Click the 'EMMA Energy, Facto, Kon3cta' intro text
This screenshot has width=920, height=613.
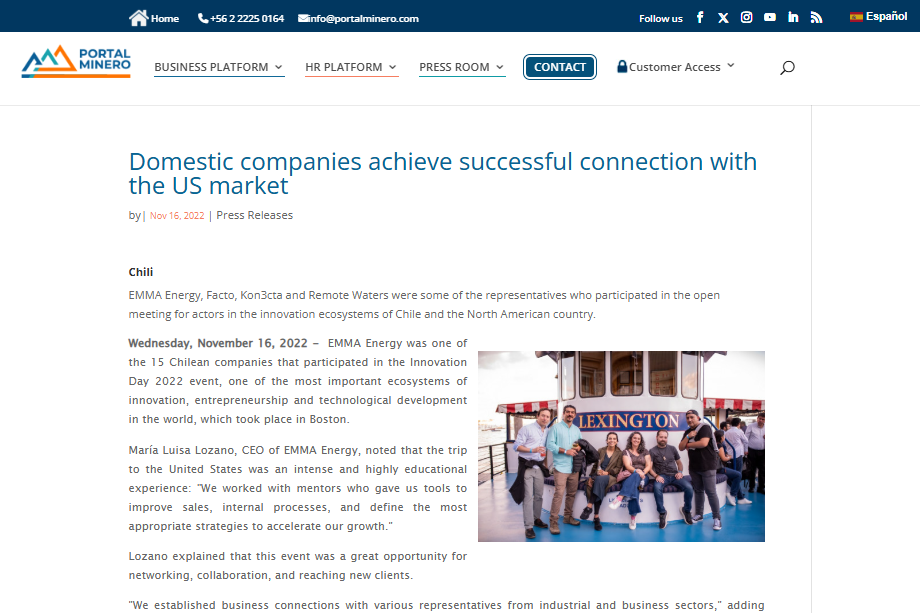(x=424, y=304)
